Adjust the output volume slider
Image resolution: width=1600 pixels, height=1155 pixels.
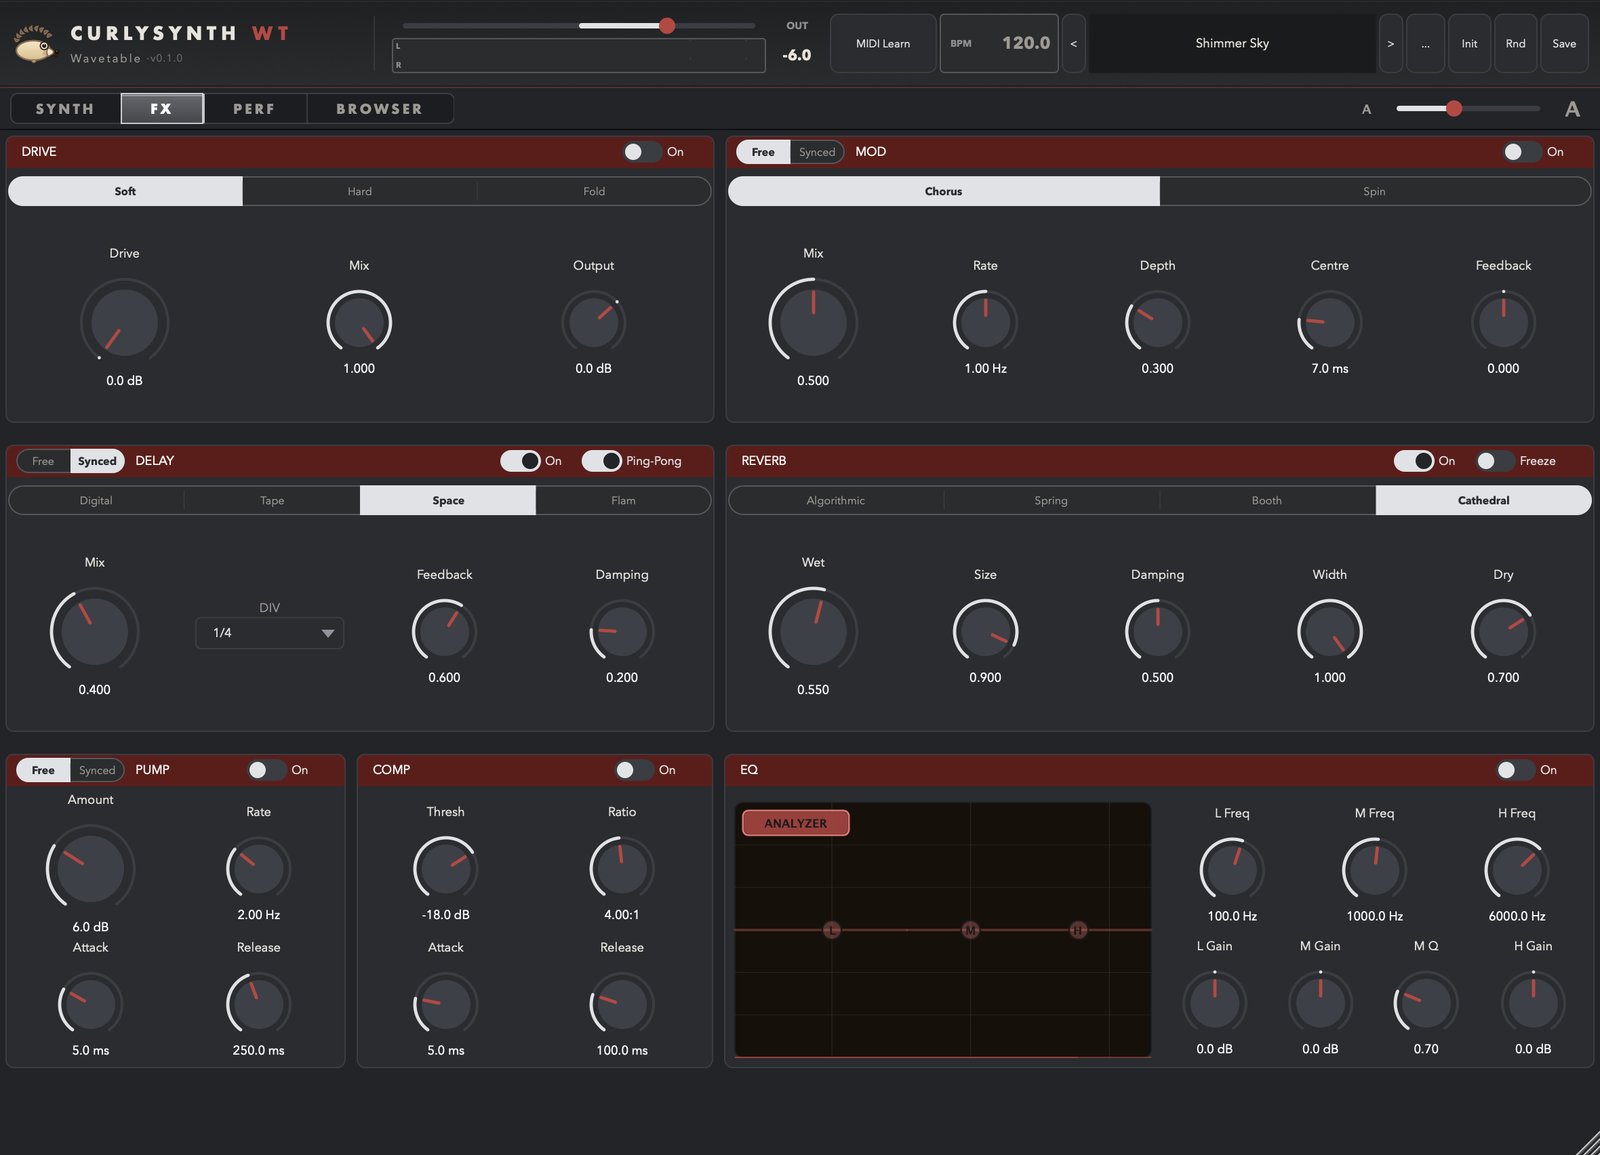point(579,26)
